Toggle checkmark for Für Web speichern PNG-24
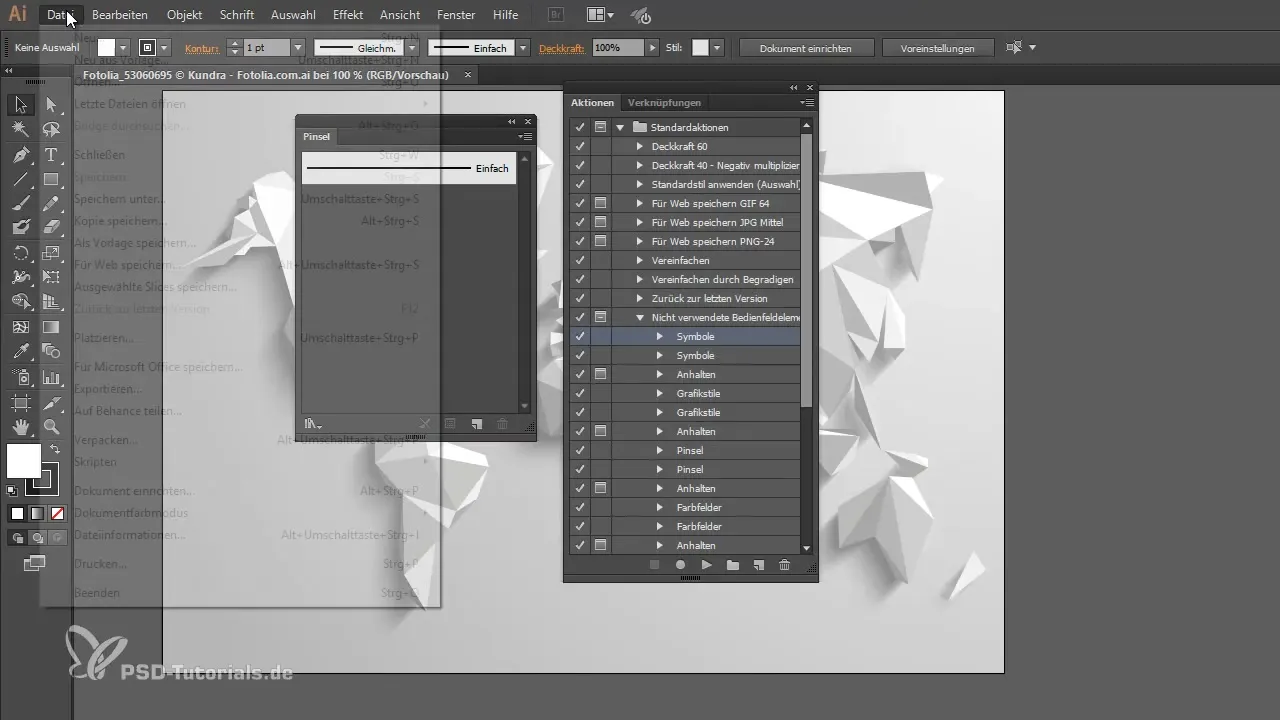The image size is (1280, 720). [x=579, y=241]
